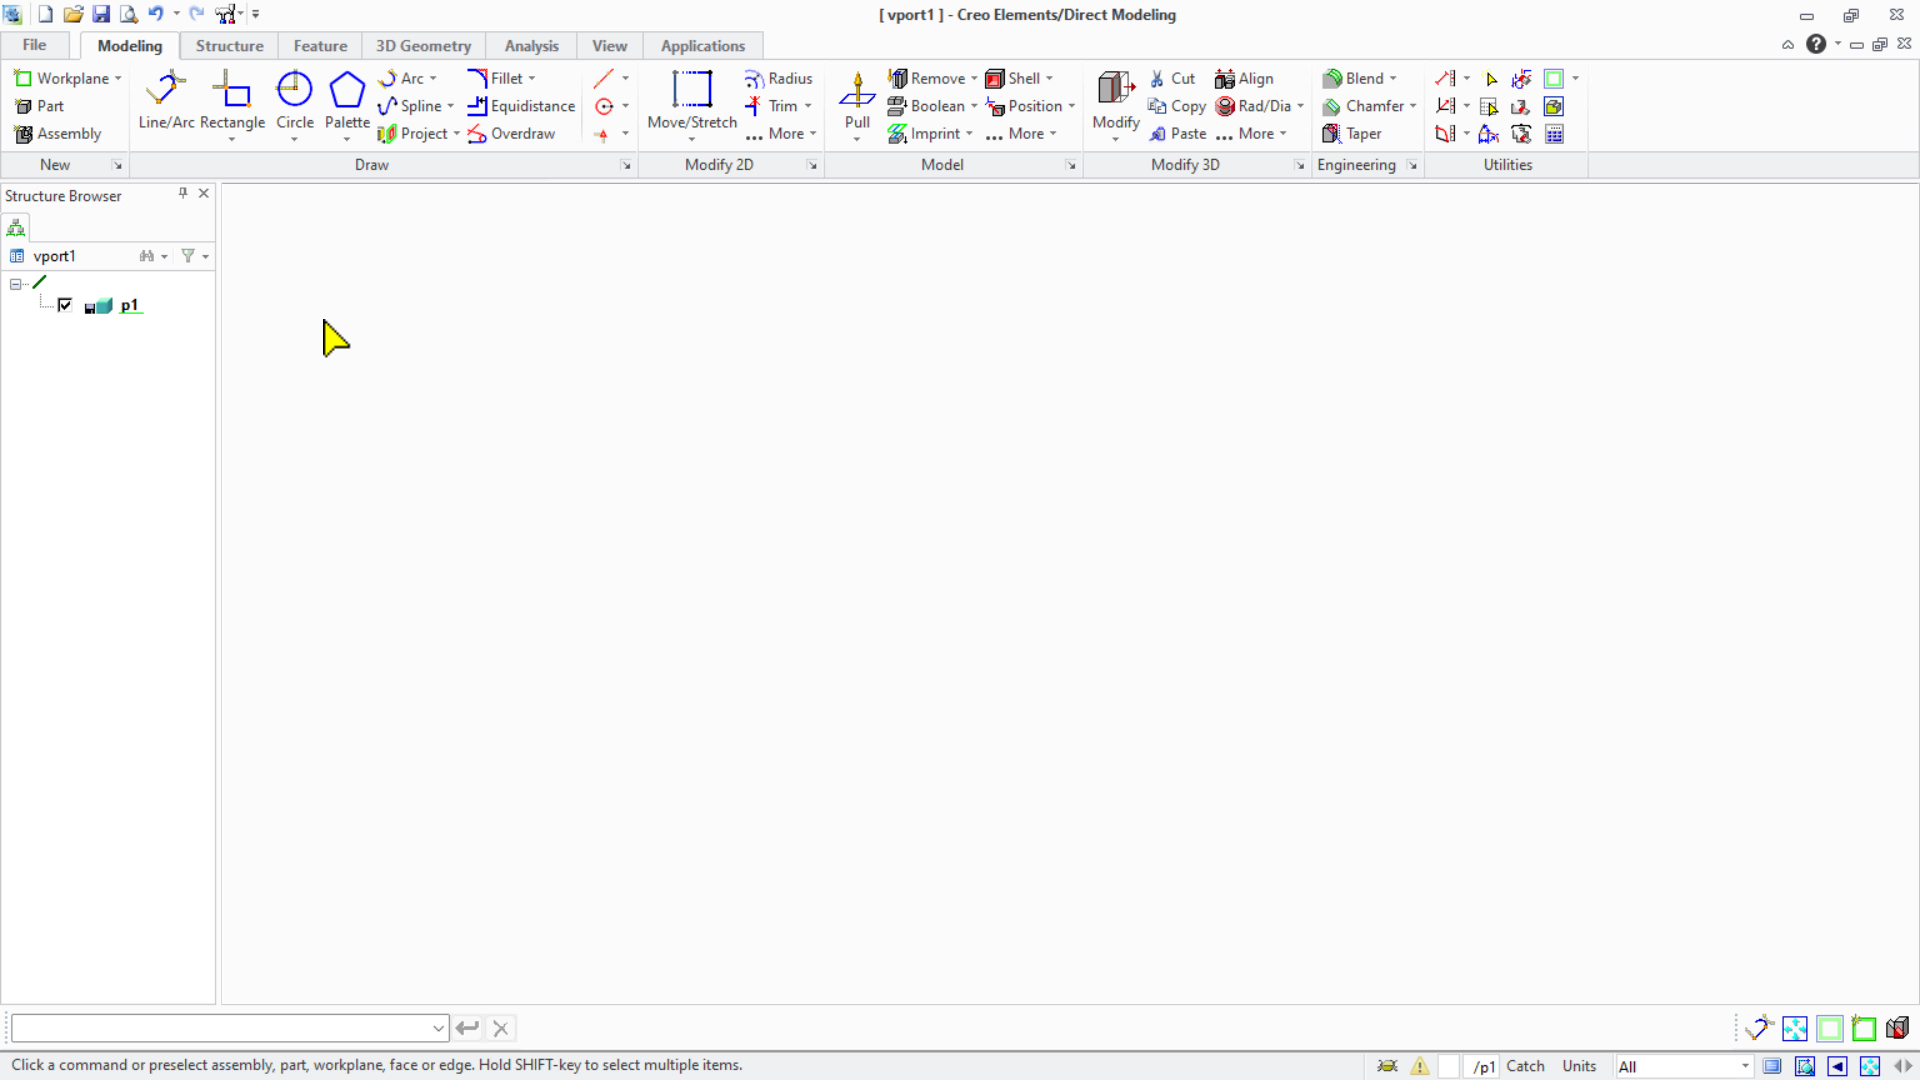Collapse the root tree node
Screen dimensions: 1920x1080
(x=16, y=284)
